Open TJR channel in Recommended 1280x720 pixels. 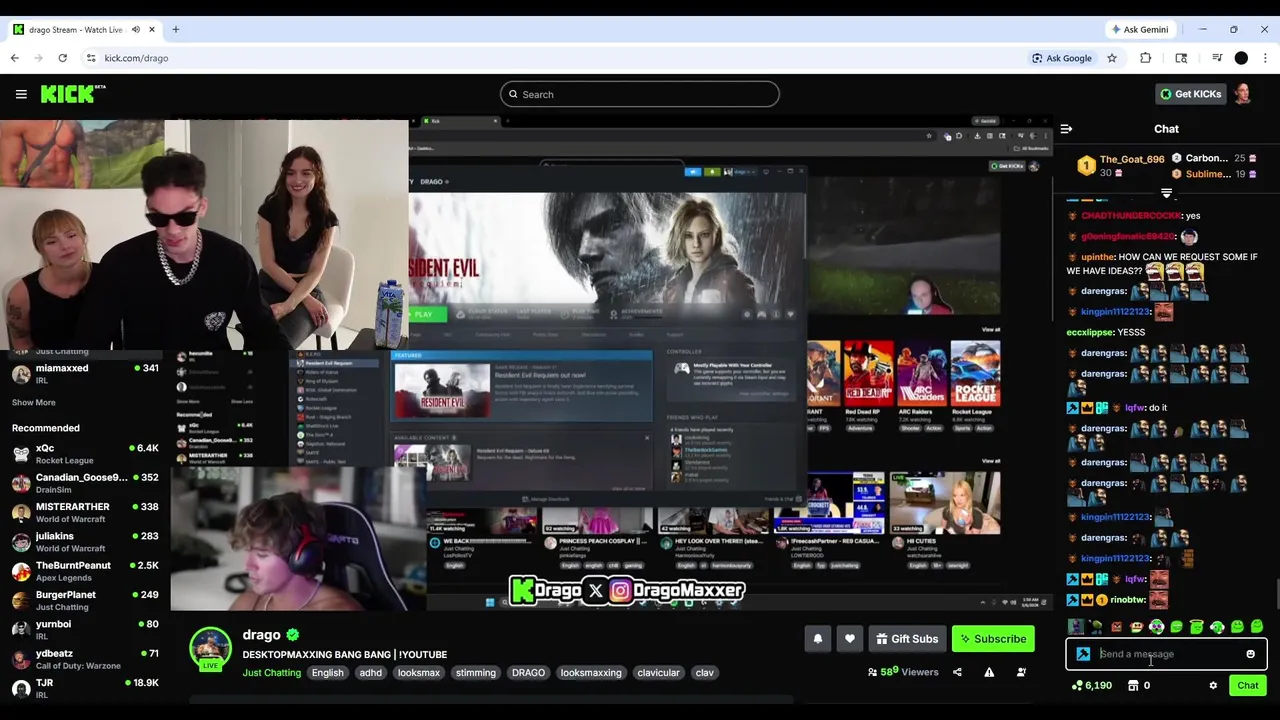pos(85,688)
